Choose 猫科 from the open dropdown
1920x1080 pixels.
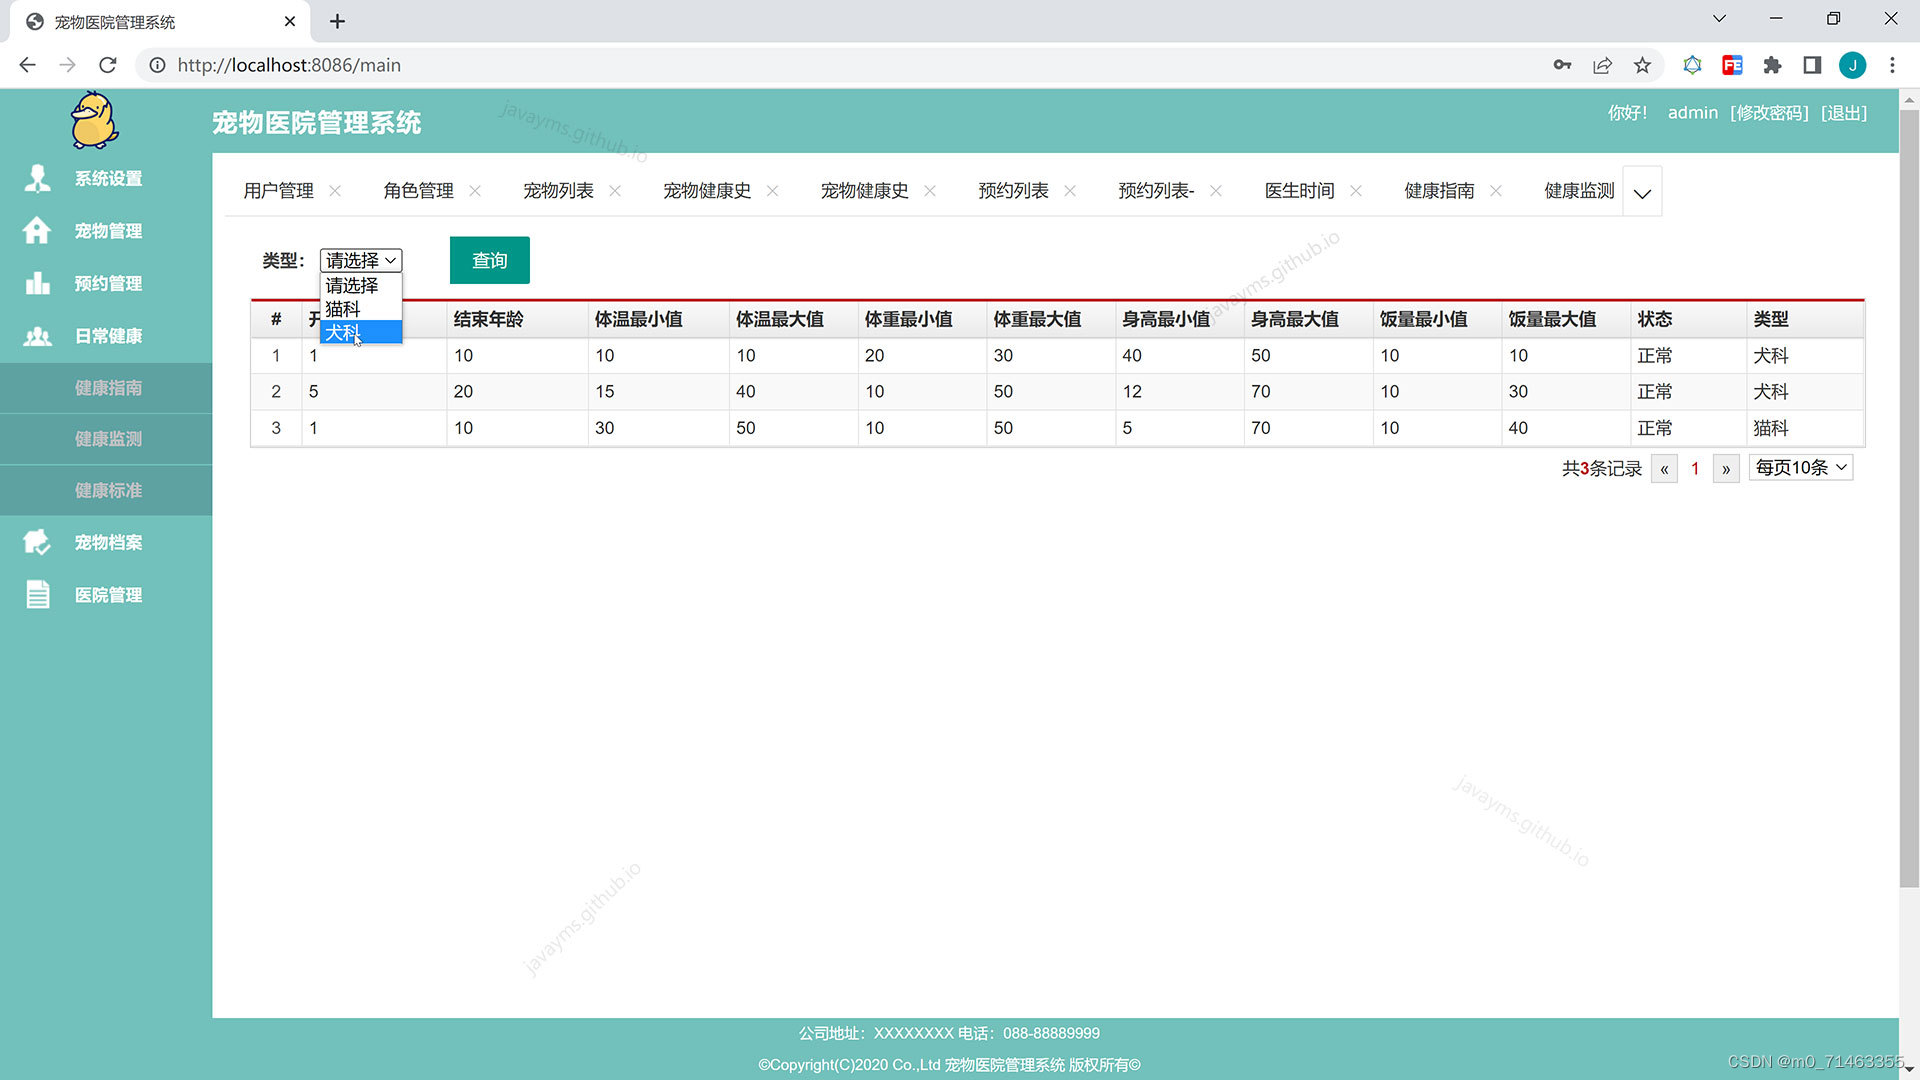342,309
